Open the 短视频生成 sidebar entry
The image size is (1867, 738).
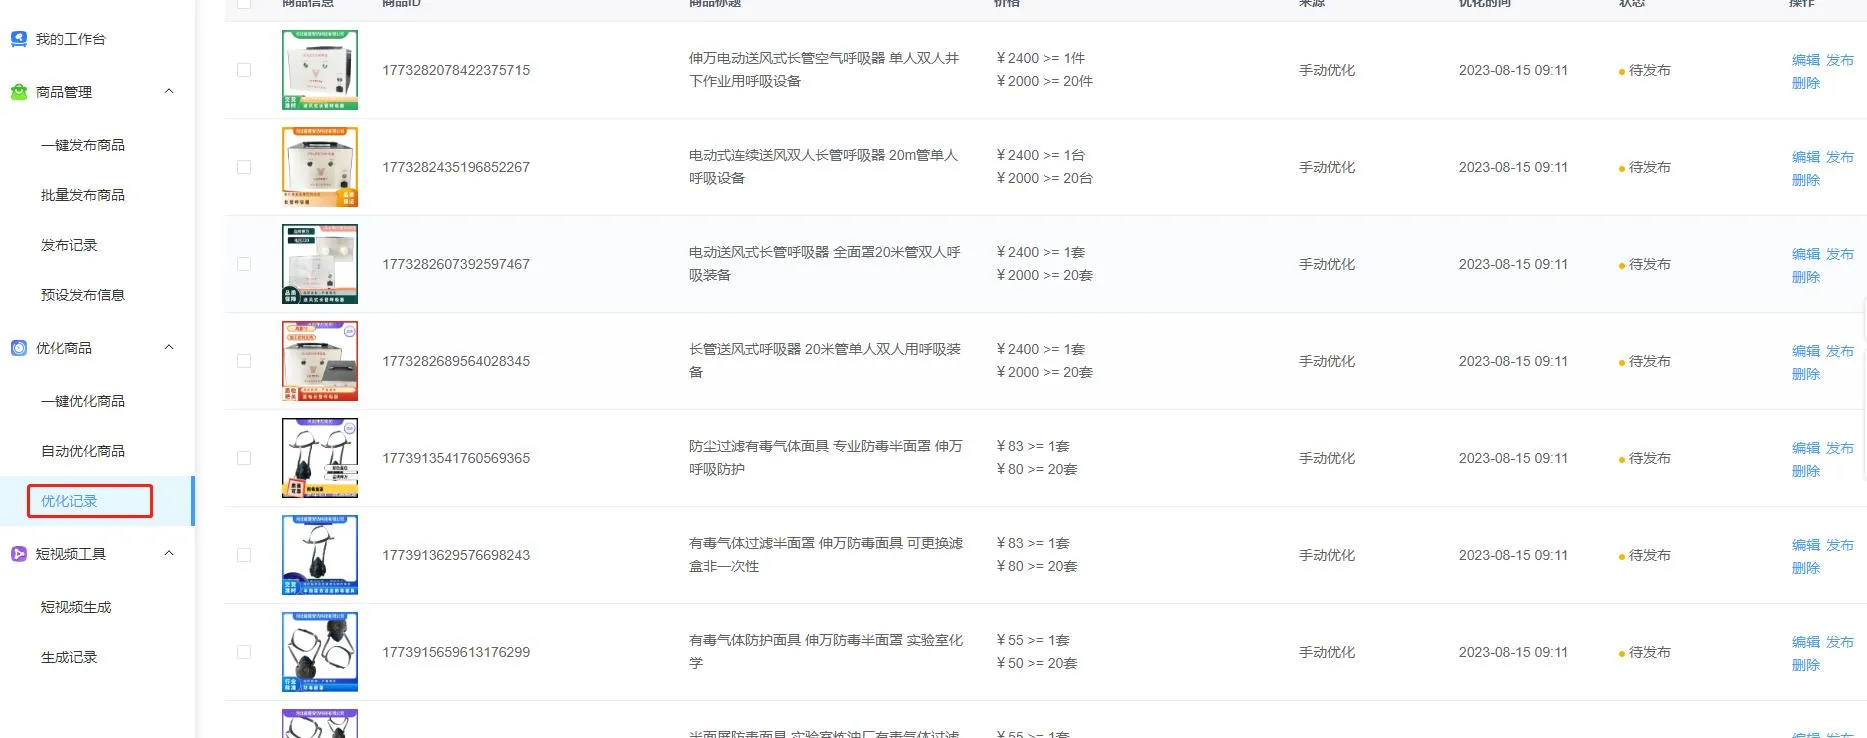pyautogui.click(x=76, y=607)
